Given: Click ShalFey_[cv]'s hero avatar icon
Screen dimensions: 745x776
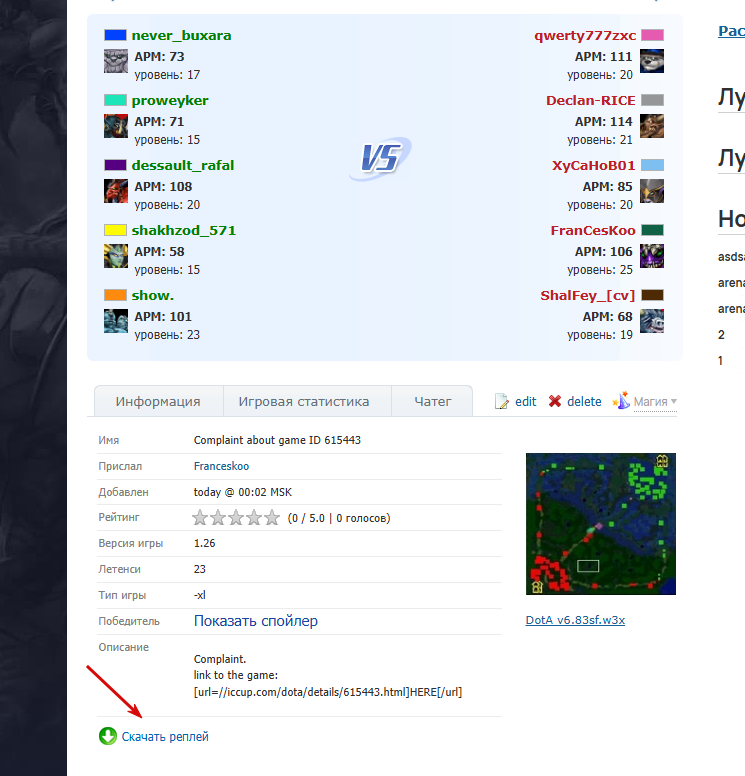Looking at the screenshot, I should (x=652, y=321).
